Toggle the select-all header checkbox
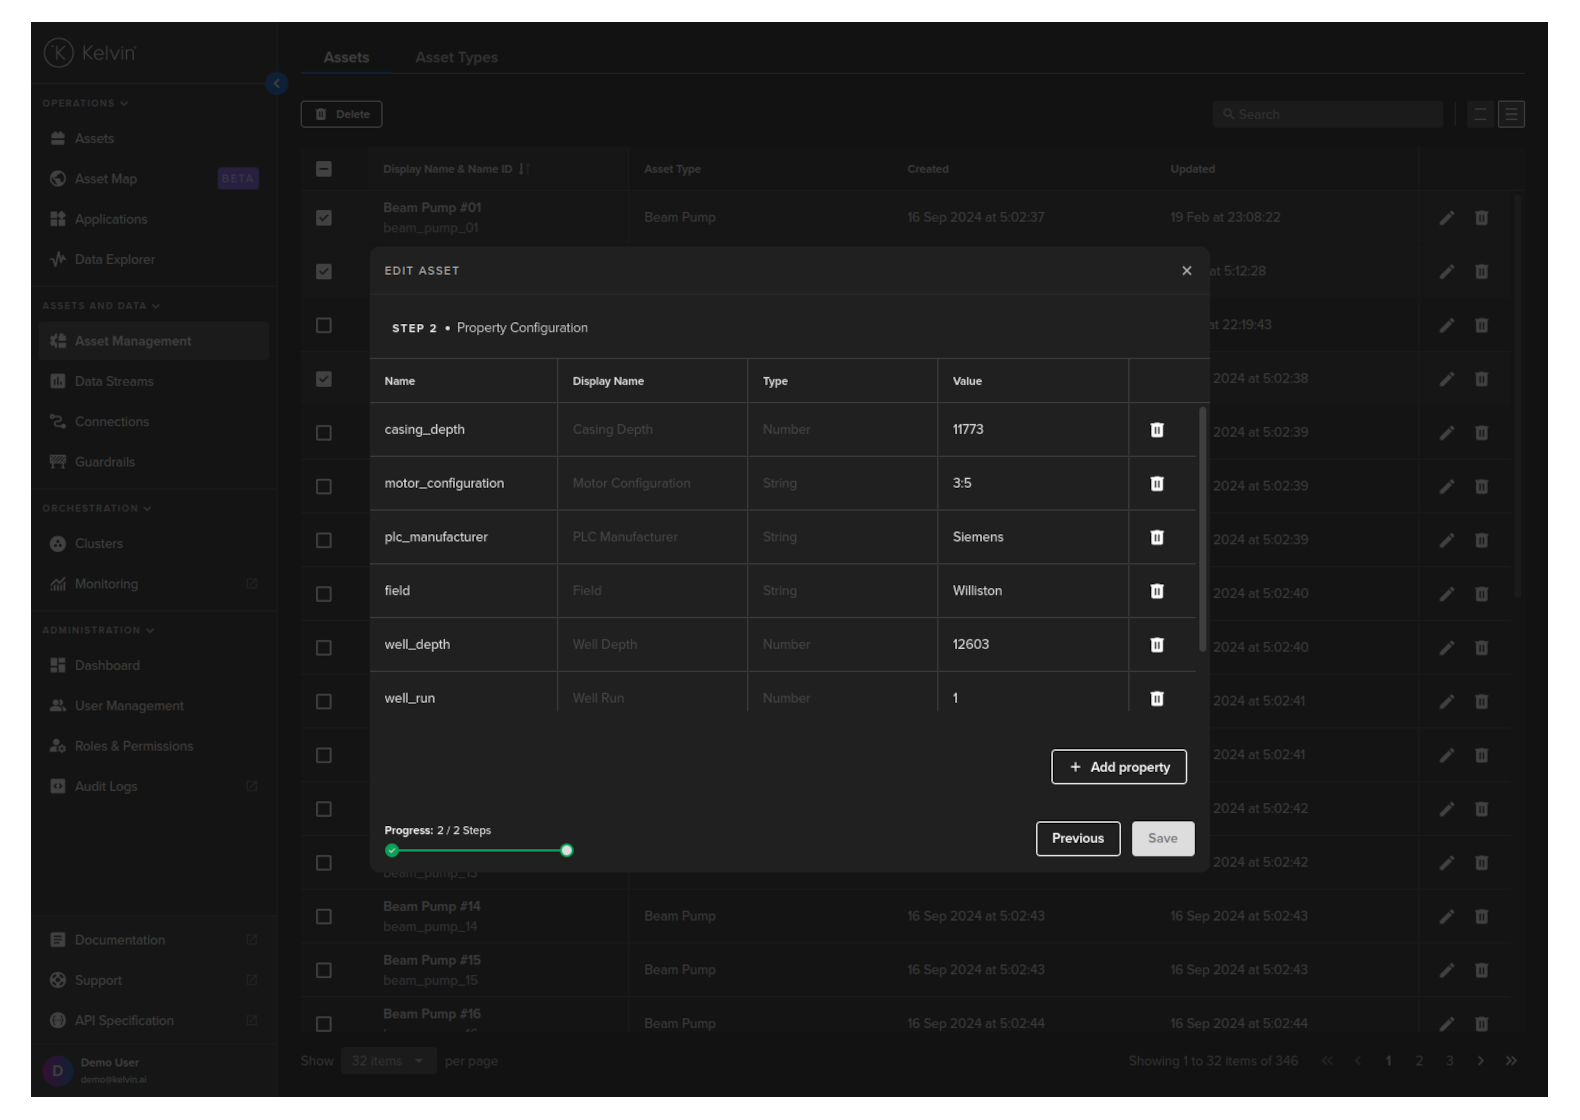The image size is (1580, 1120). 324,169
